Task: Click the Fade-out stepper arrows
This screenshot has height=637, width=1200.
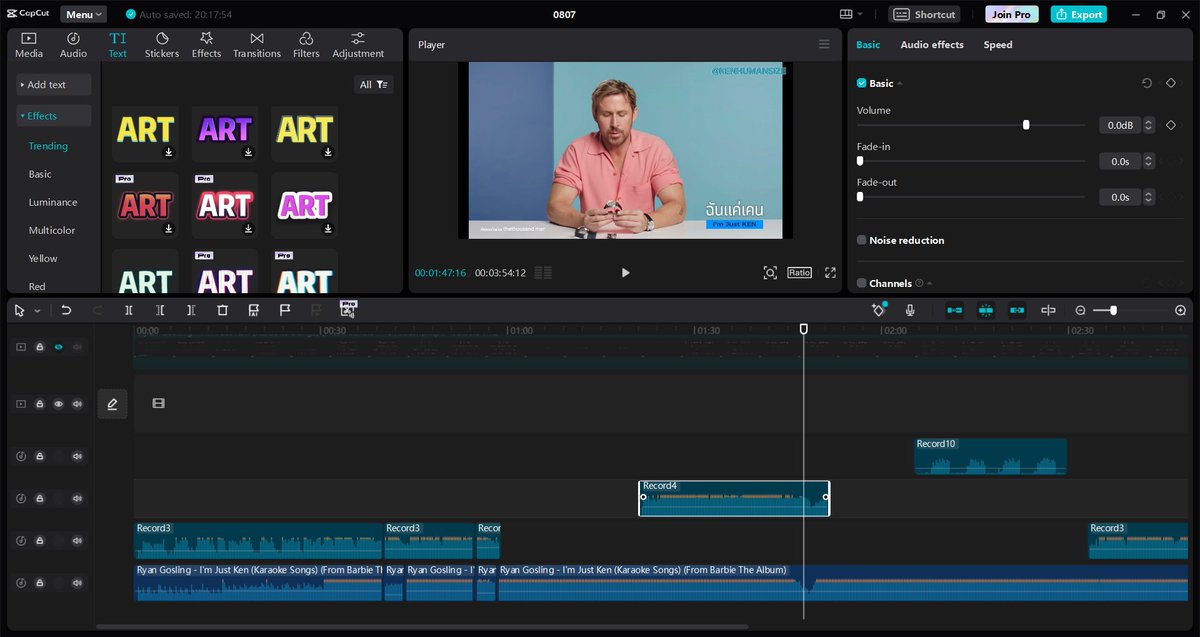Action: click(1148, 197)
